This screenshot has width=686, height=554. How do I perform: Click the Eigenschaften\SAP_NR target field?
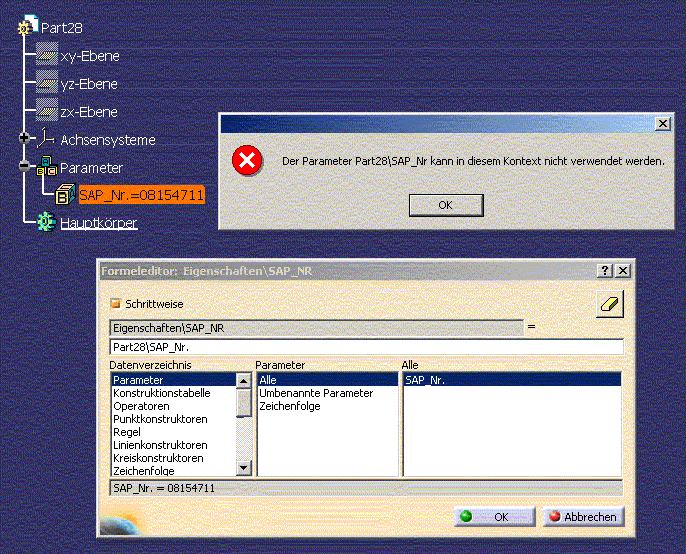click(x=316, y=328)
